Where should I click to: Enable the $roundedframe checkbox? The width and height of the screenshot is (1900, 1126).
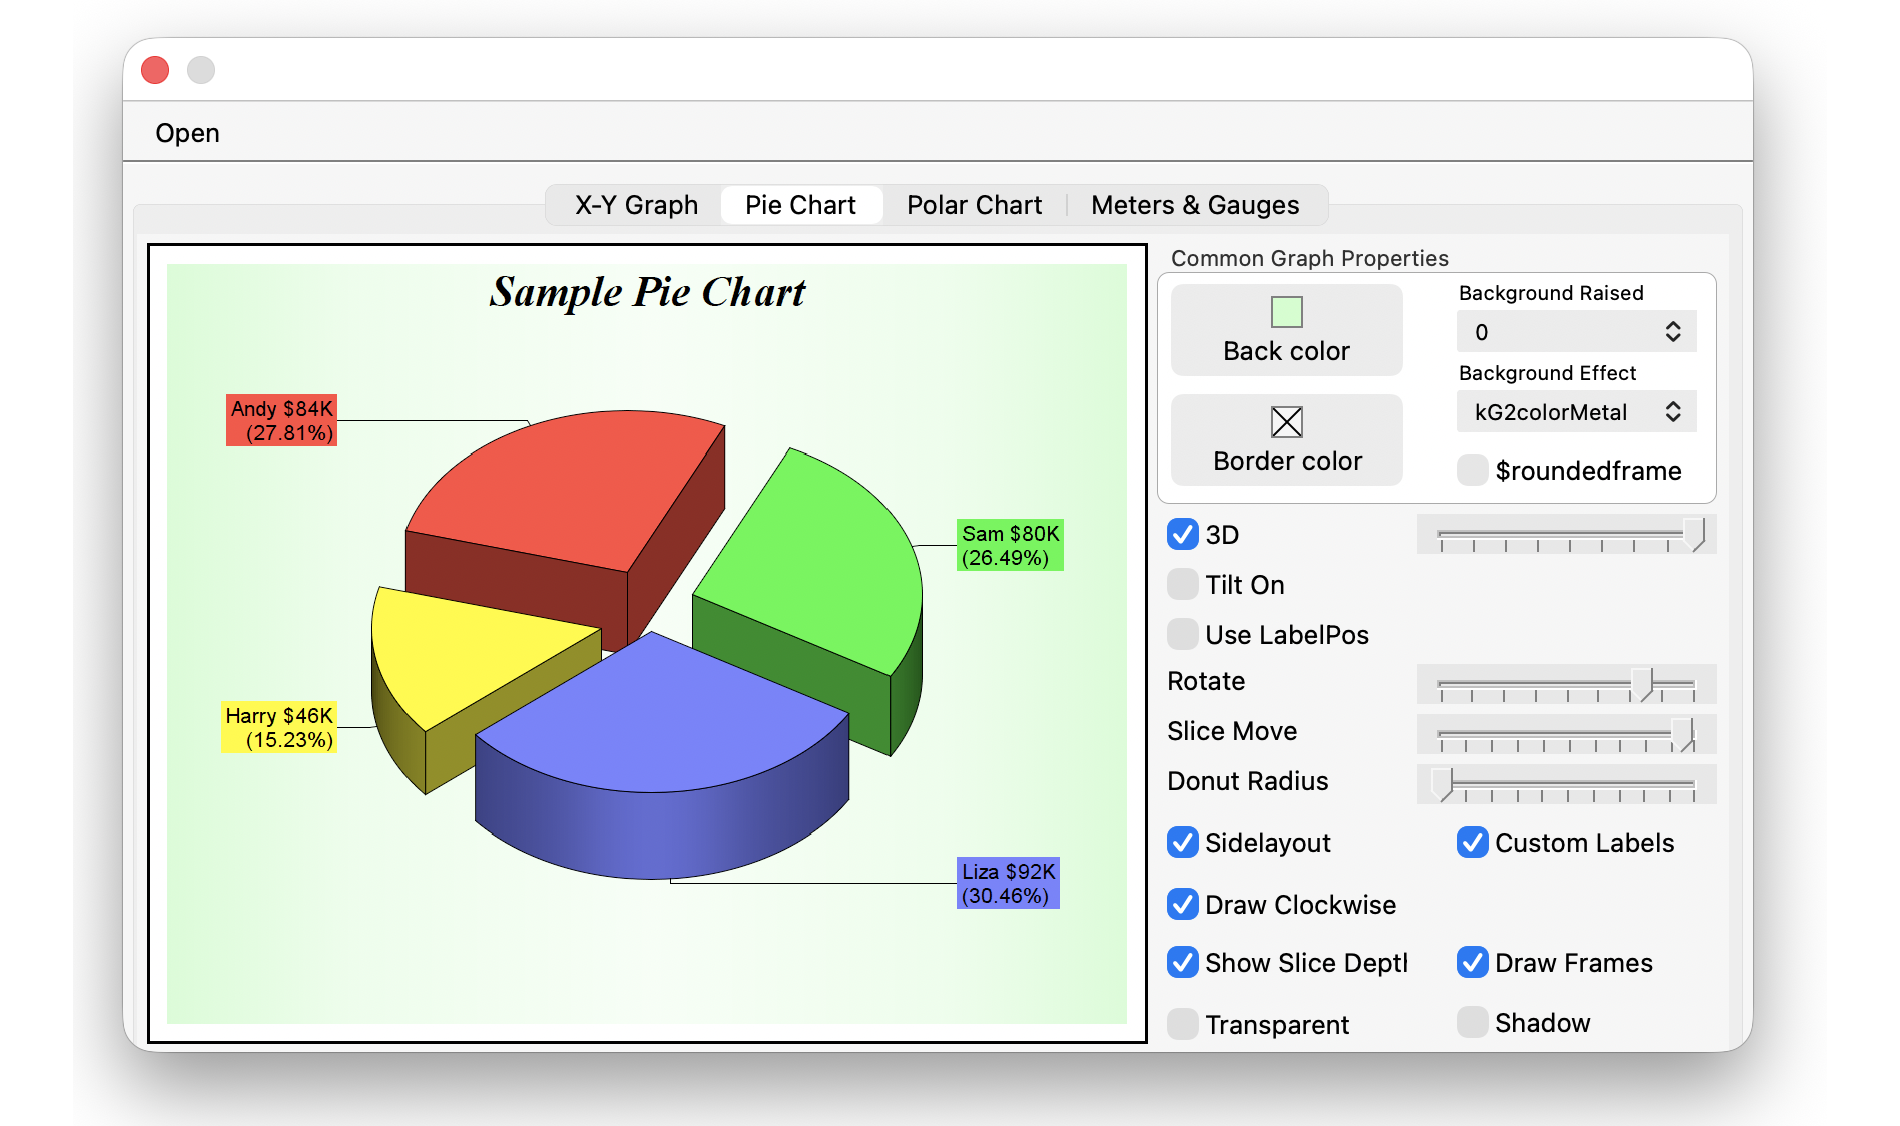[x=1472, y=471]
